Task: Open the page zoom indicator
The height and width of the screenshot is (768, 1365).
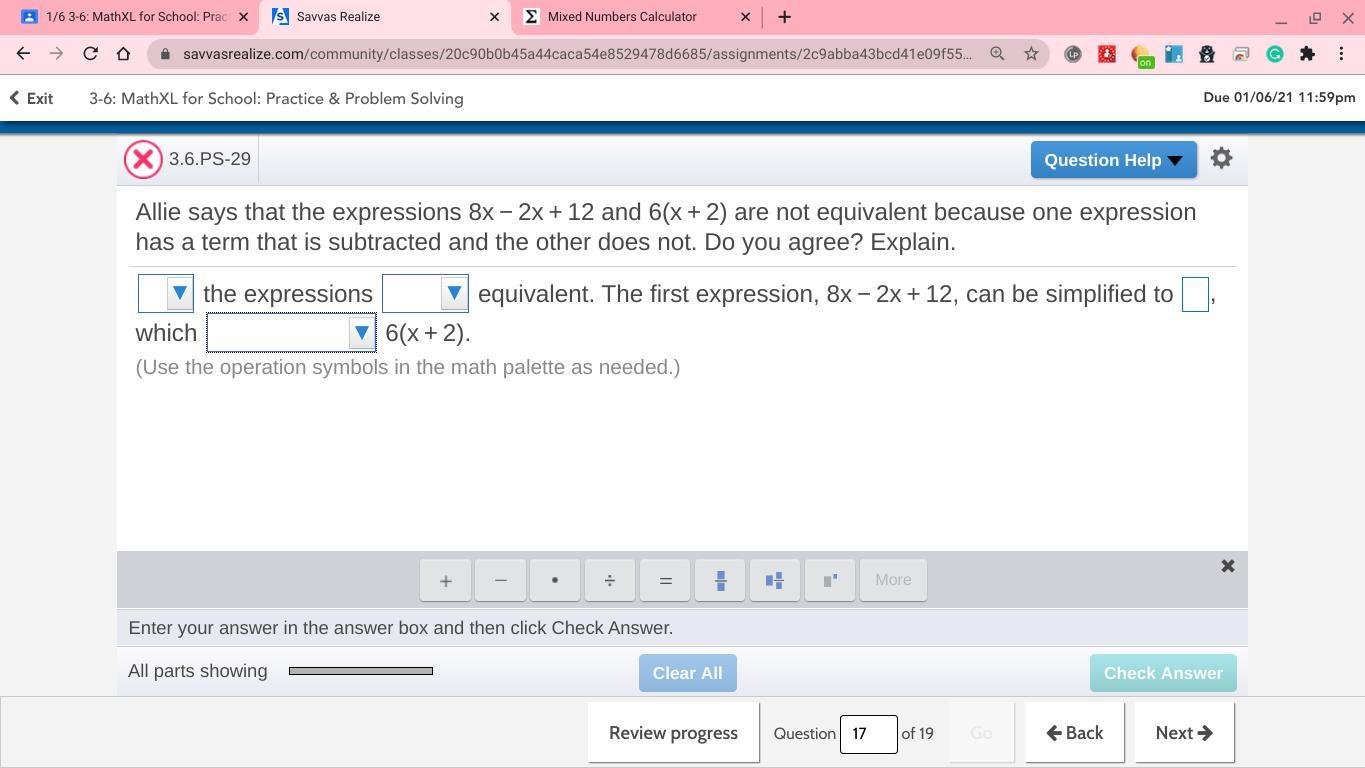Action: coord(997,54)
